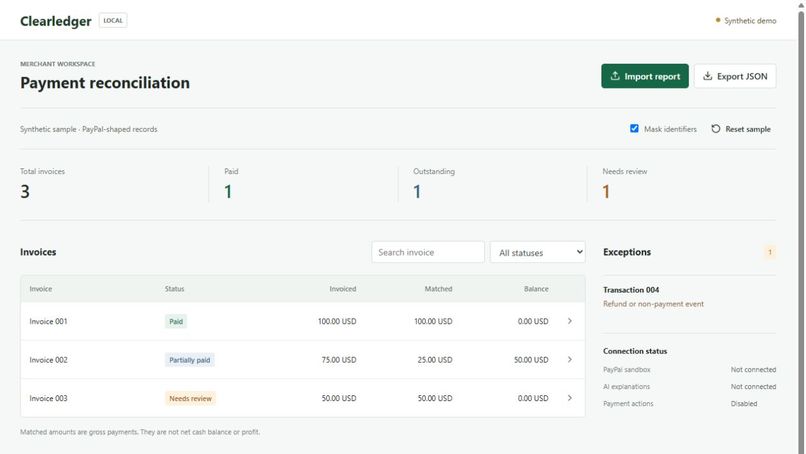Click the Outstanding stat card label
The height and width of the screenshot is (454, 806).
coord(434,171)
